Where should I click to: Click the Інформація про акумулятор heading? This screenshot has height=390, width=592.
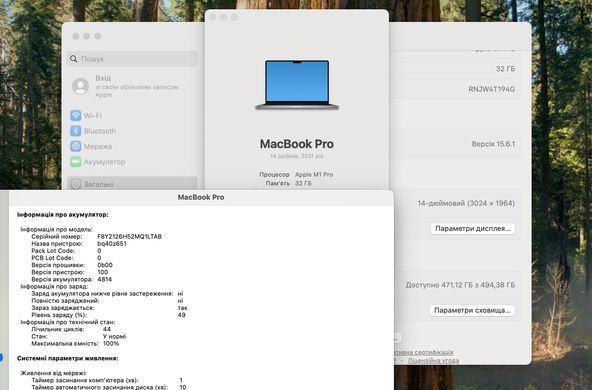63,214
